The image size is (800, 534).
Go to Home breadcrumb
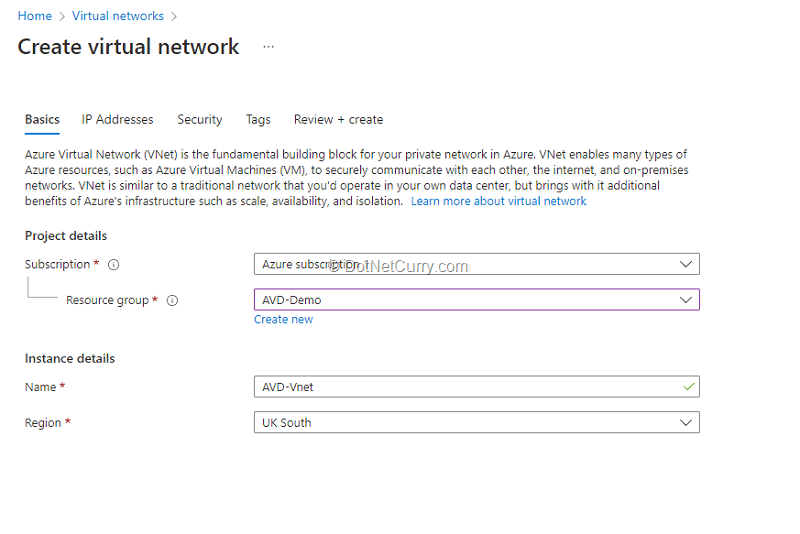[35, 16]
